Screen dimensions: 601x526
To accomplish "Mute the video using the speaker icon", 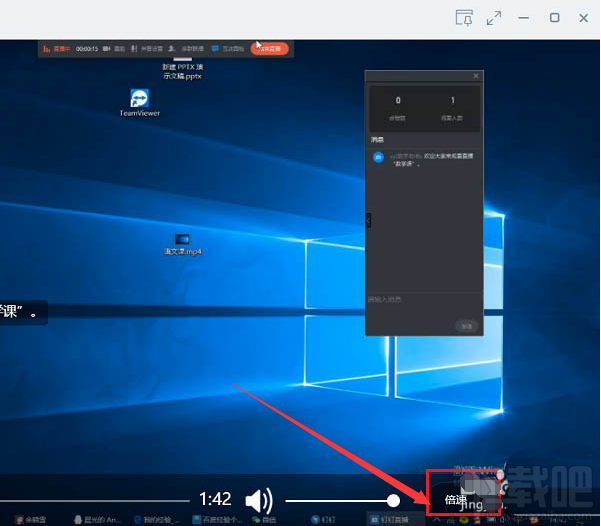I will coord(259,501).
